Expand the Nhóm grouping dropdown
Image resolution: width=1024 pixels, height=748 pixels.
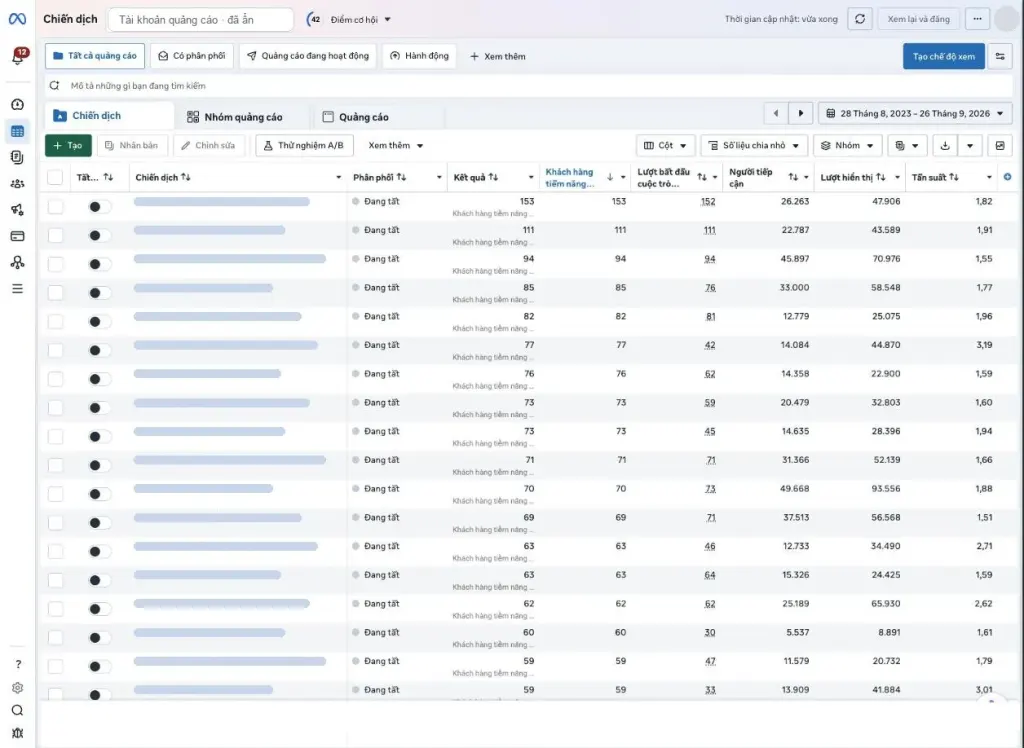pos(848,146)
